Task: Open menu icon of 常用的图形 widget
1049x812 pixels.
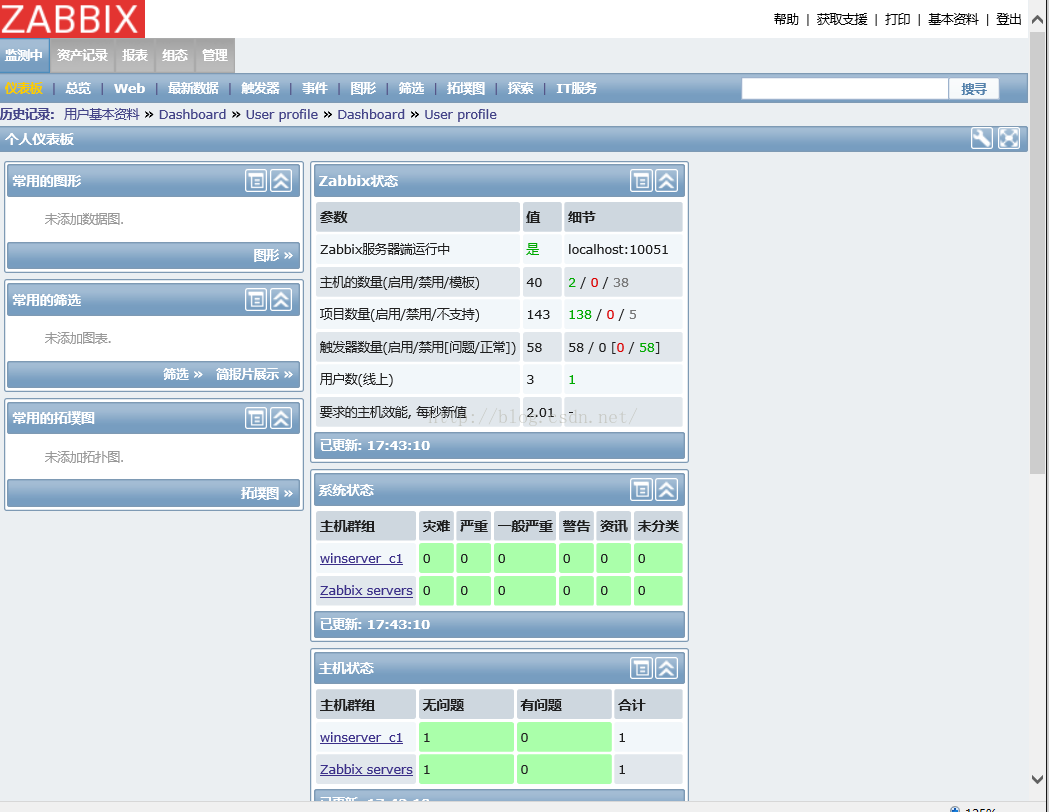Action: pyautogui.click(x=256, y=181)
